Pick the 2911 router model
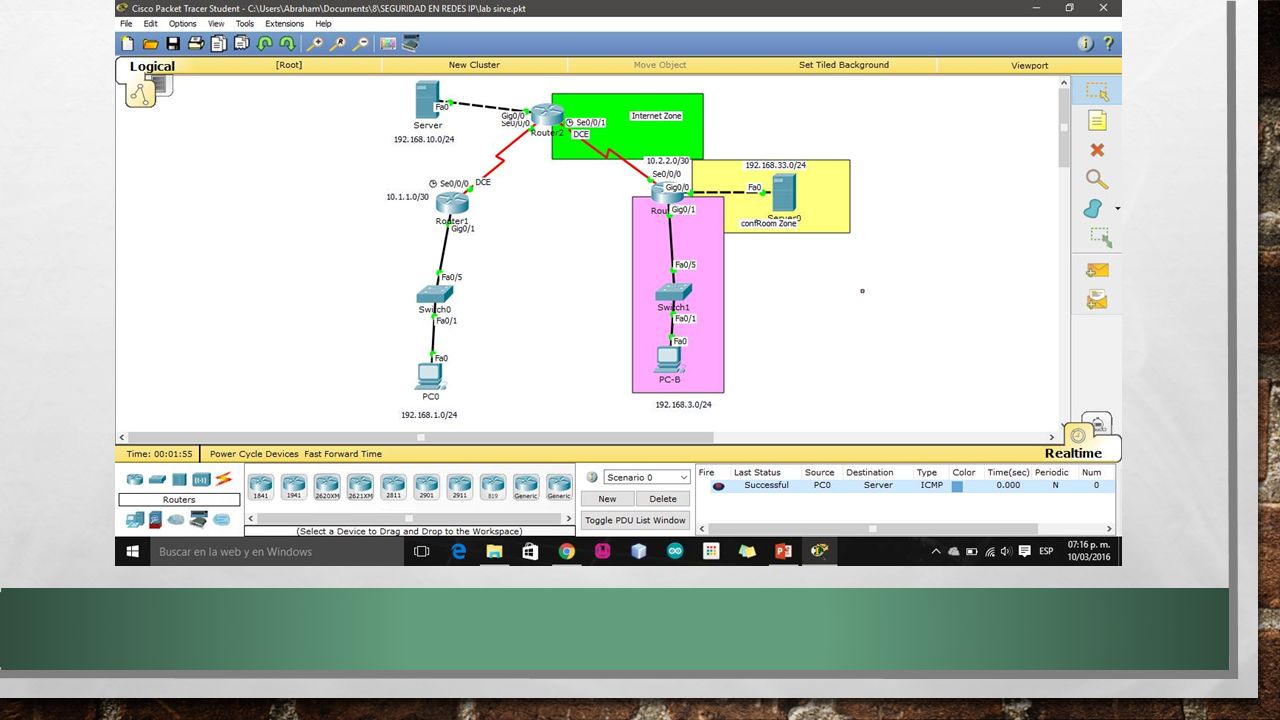The image size is (1280, 720). pyautogui.click(x=460, y=487)
